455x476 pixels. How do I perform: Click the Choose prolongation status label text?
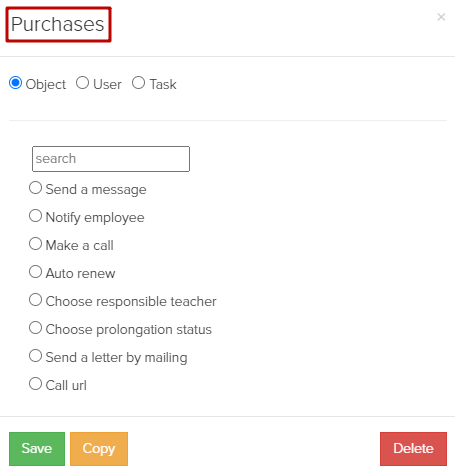tap(129, 329)
